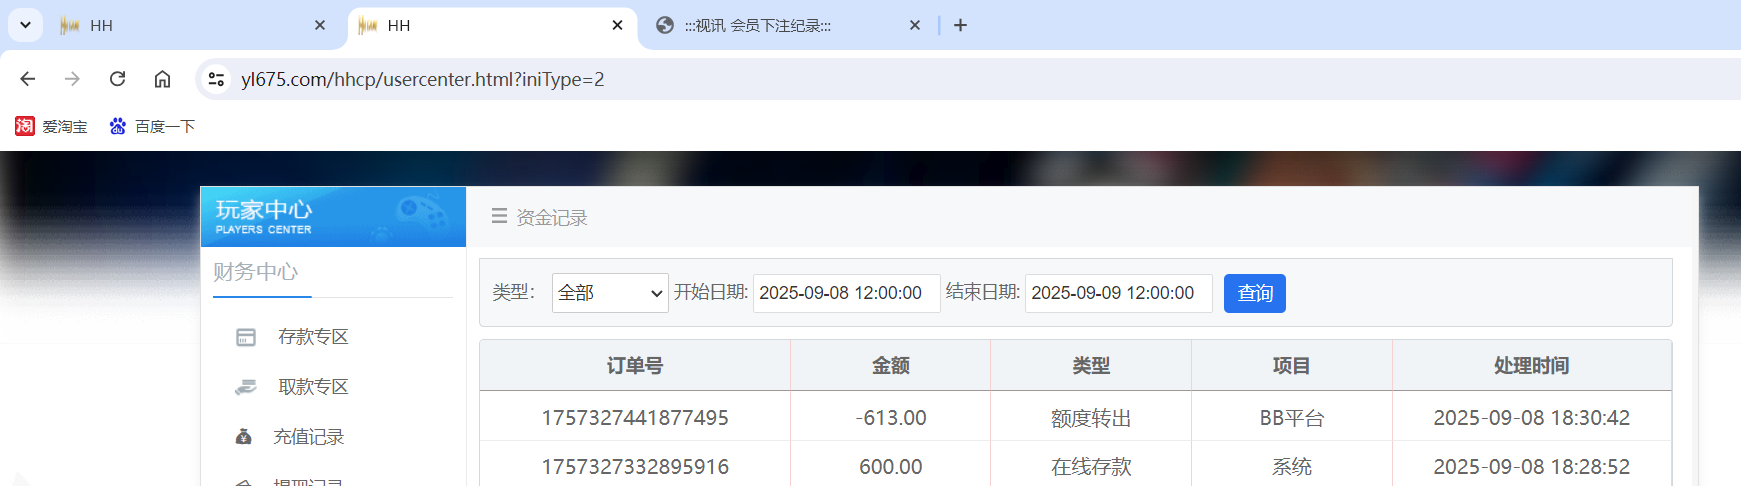Click the 查询 search button
This screenshot has height=486, width=1741.
pyautogui.click(x=1255, y=293)
